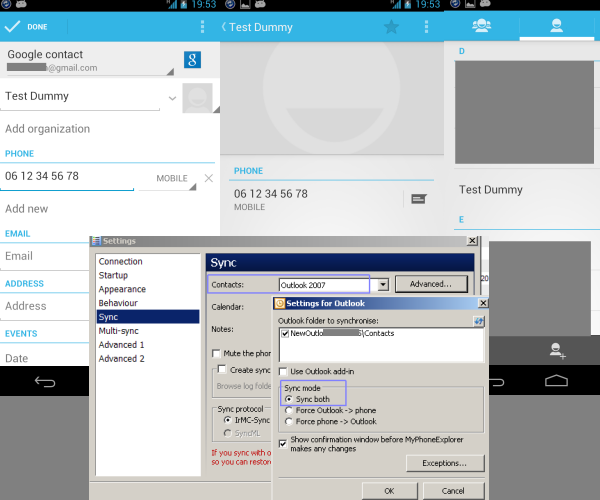Refresh Outlook folder list icon
The height and width of the screenshot is (500, 600).
click(479, 321)
